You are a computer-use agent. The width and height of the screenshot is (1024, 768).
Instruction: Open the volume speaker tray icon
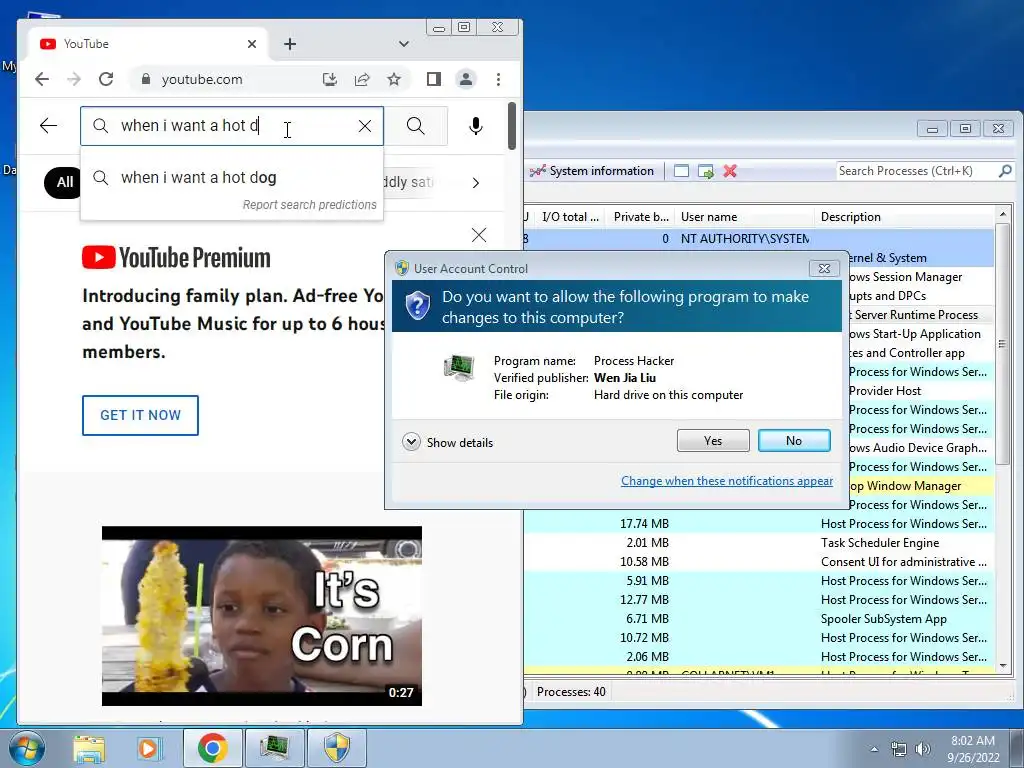coord(922,748)
